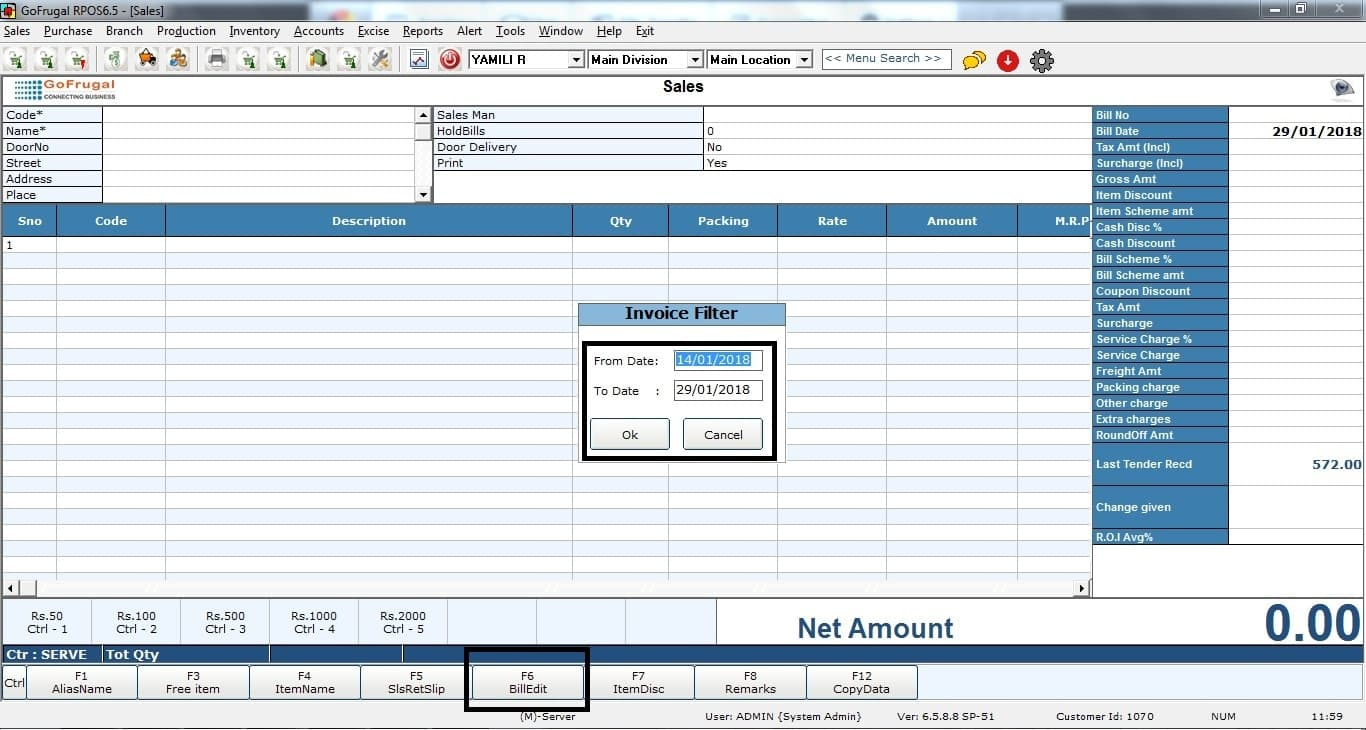
Task: Click the eye icon beside Sales header
Action: click(1342, 89)
